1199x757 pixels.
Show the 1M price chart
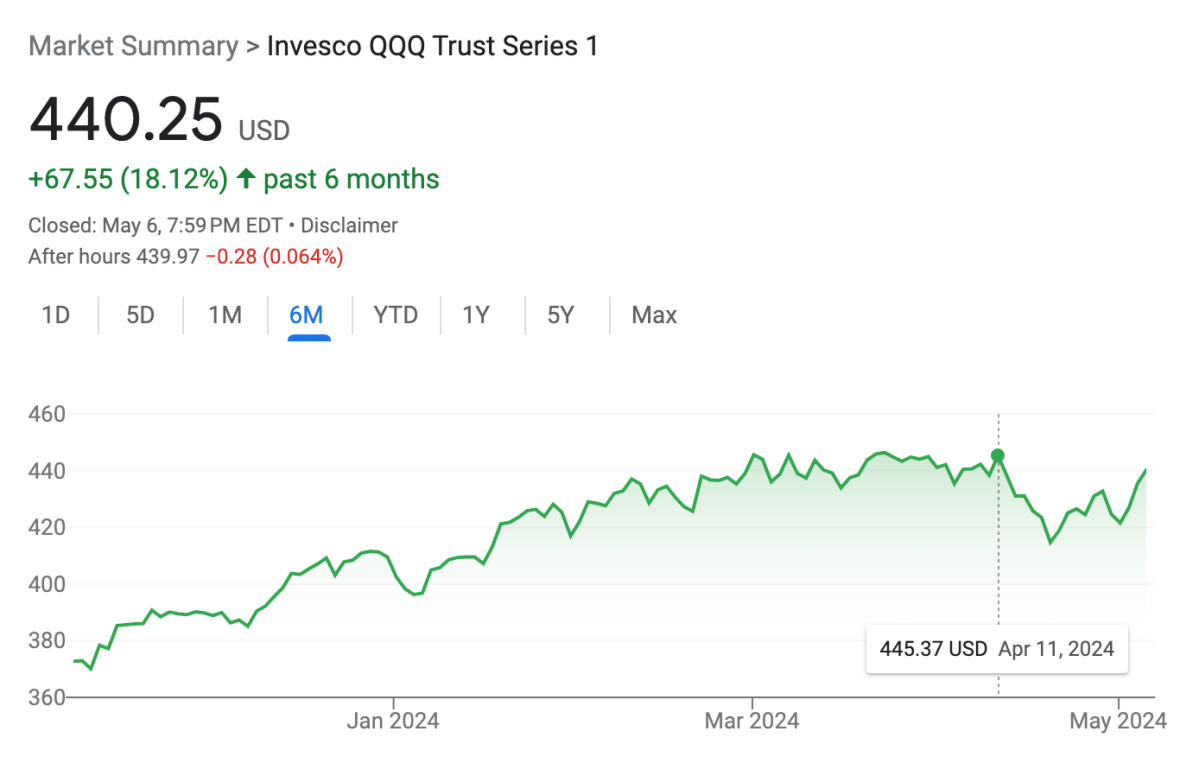pyautogui.click(x=225, y=316)
